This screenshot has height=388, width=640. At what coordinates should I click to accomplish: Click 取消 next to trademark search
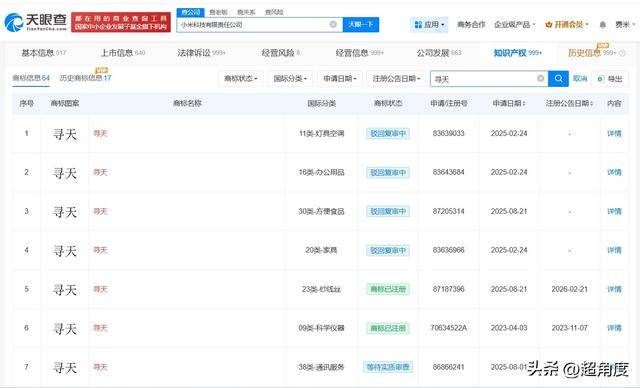pos(580,78)
